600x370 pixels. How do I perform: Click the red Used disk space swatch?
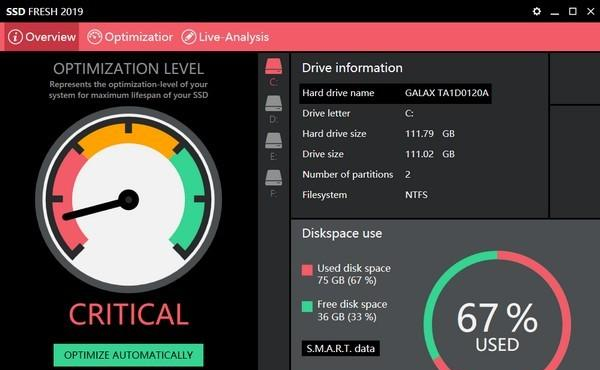pos(307,270)
